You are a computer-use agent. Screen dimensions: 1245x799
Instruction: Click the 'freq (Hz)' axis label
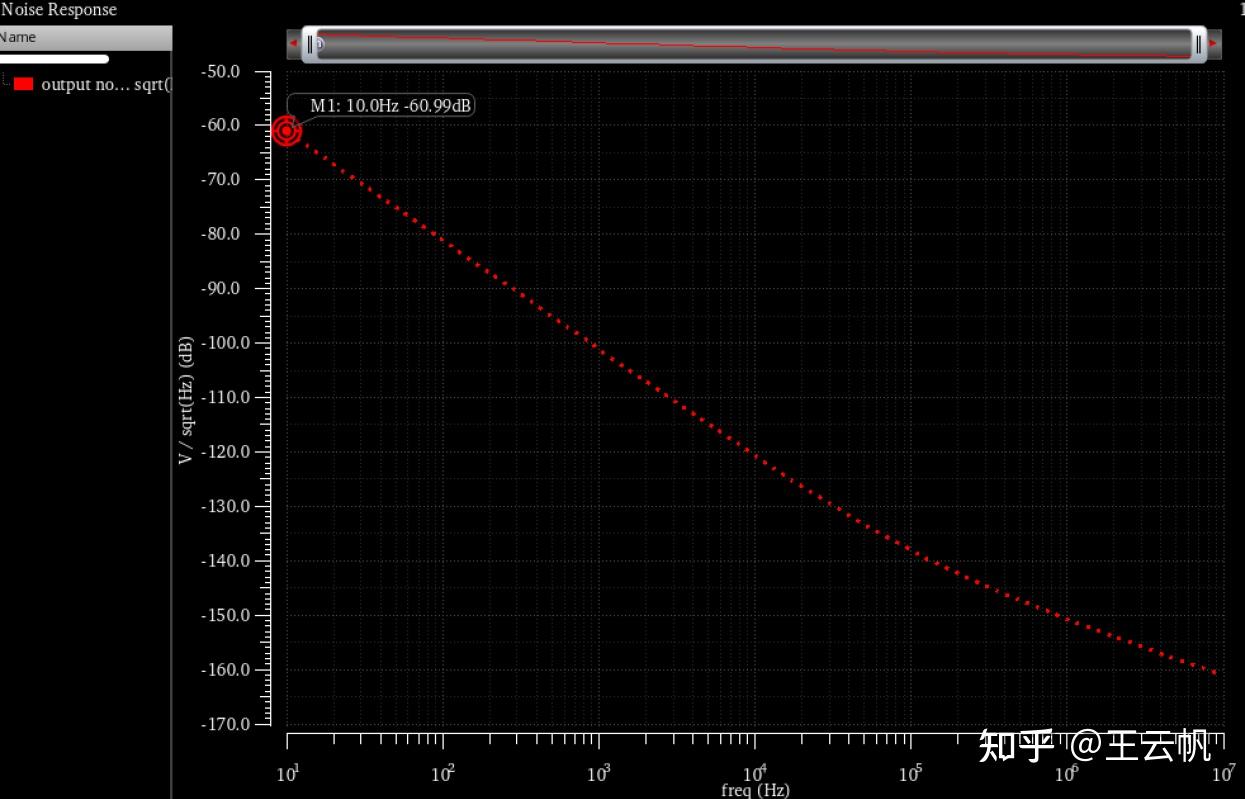point(755,789)
